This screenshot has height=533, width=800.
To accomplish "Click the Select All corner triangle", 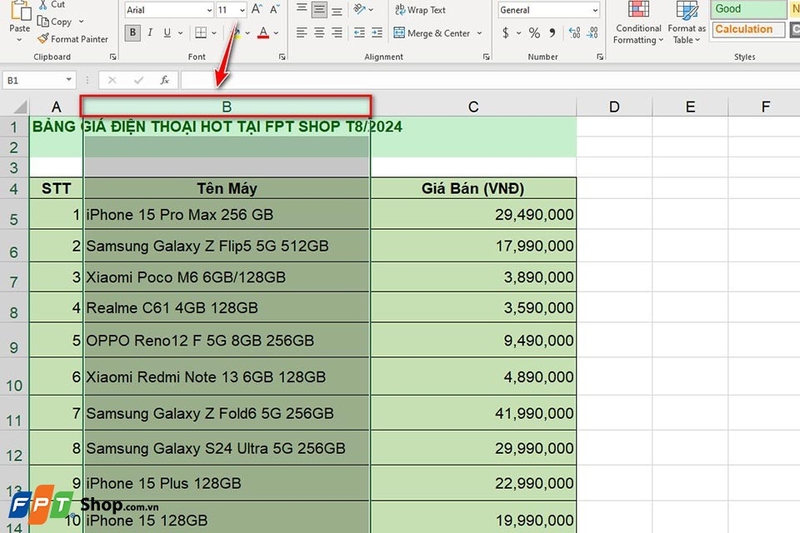I will coord(20,107).
